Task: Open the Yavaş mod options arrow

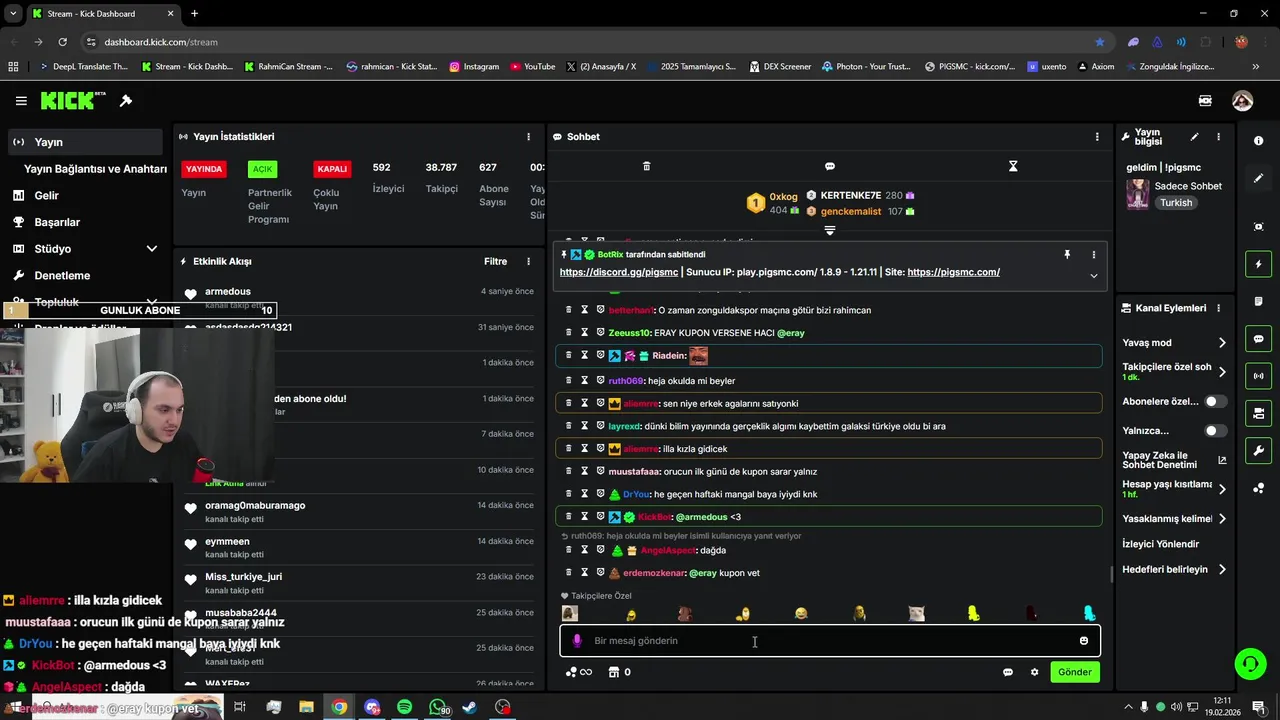Action: pos(1222,343)
